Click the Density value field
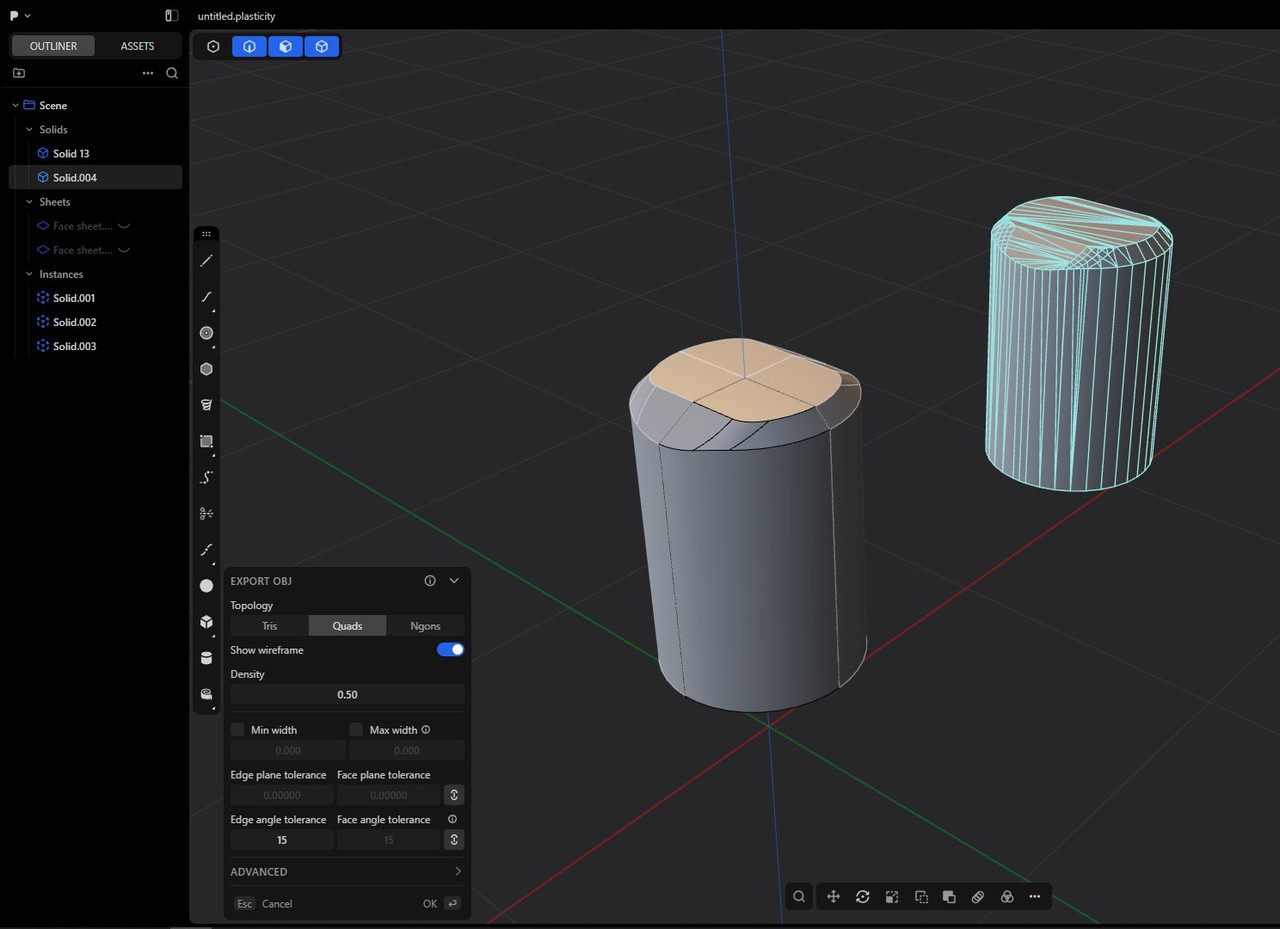 (347, 695)
